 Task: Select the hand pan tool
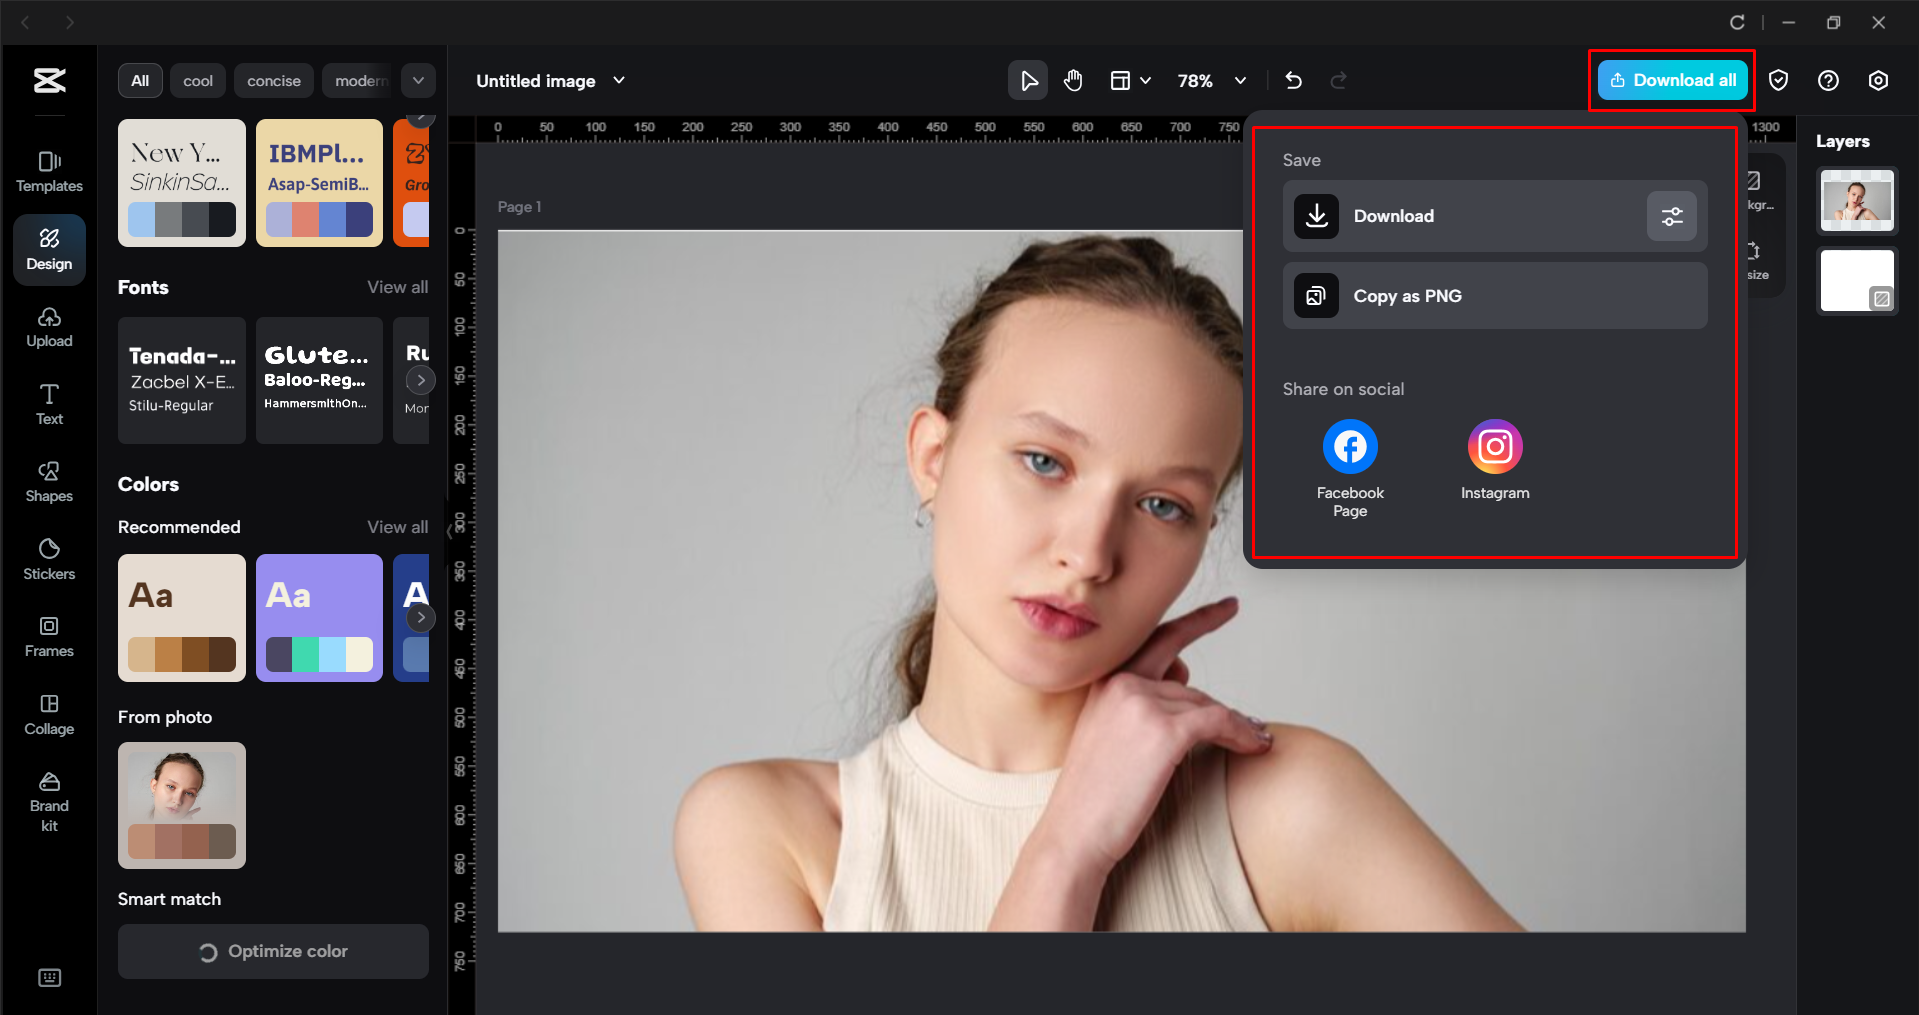click(x=1073, y=80)
